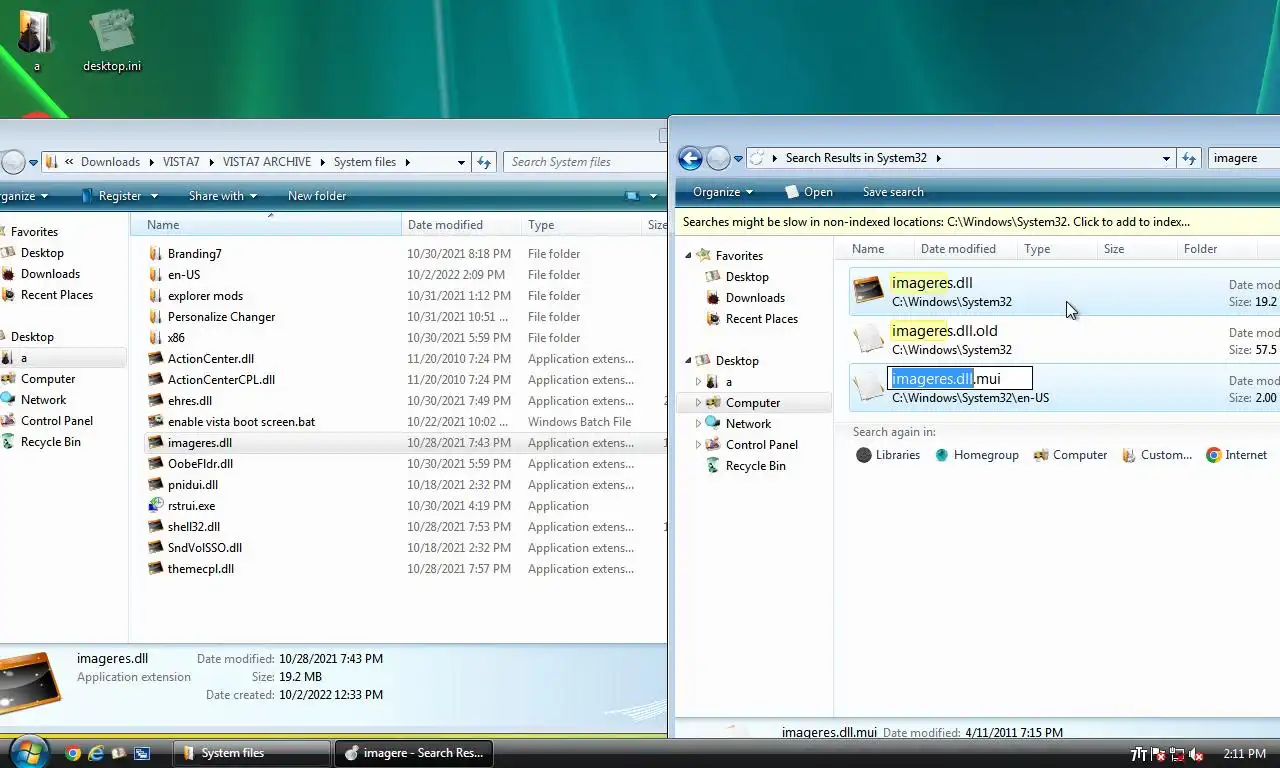This screenshot has width=1280, height=768.
Task: Open recent pages dropdown in Search Results window
Action: click(x=738, y=159)
